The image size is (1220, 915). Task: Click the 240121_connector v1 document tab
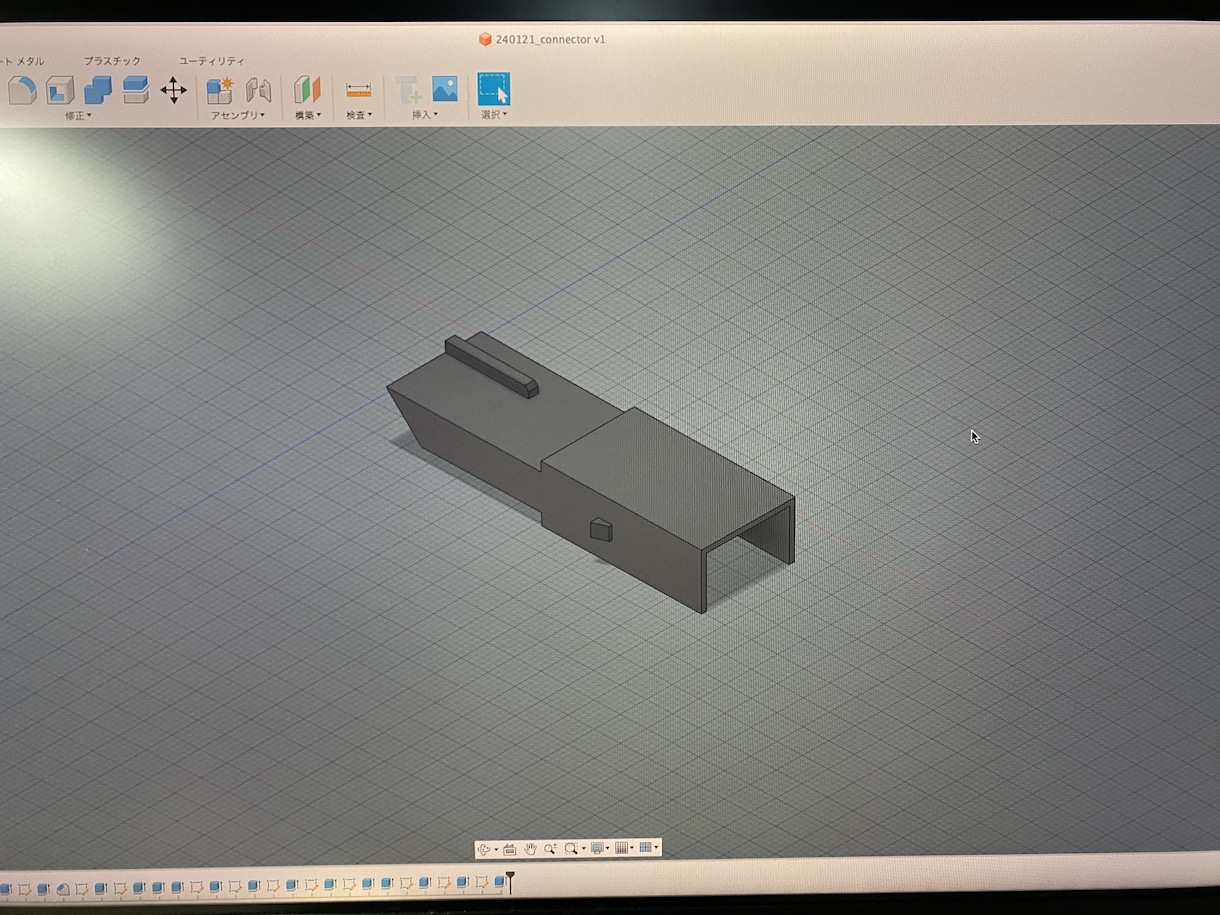tap(542, 39)
